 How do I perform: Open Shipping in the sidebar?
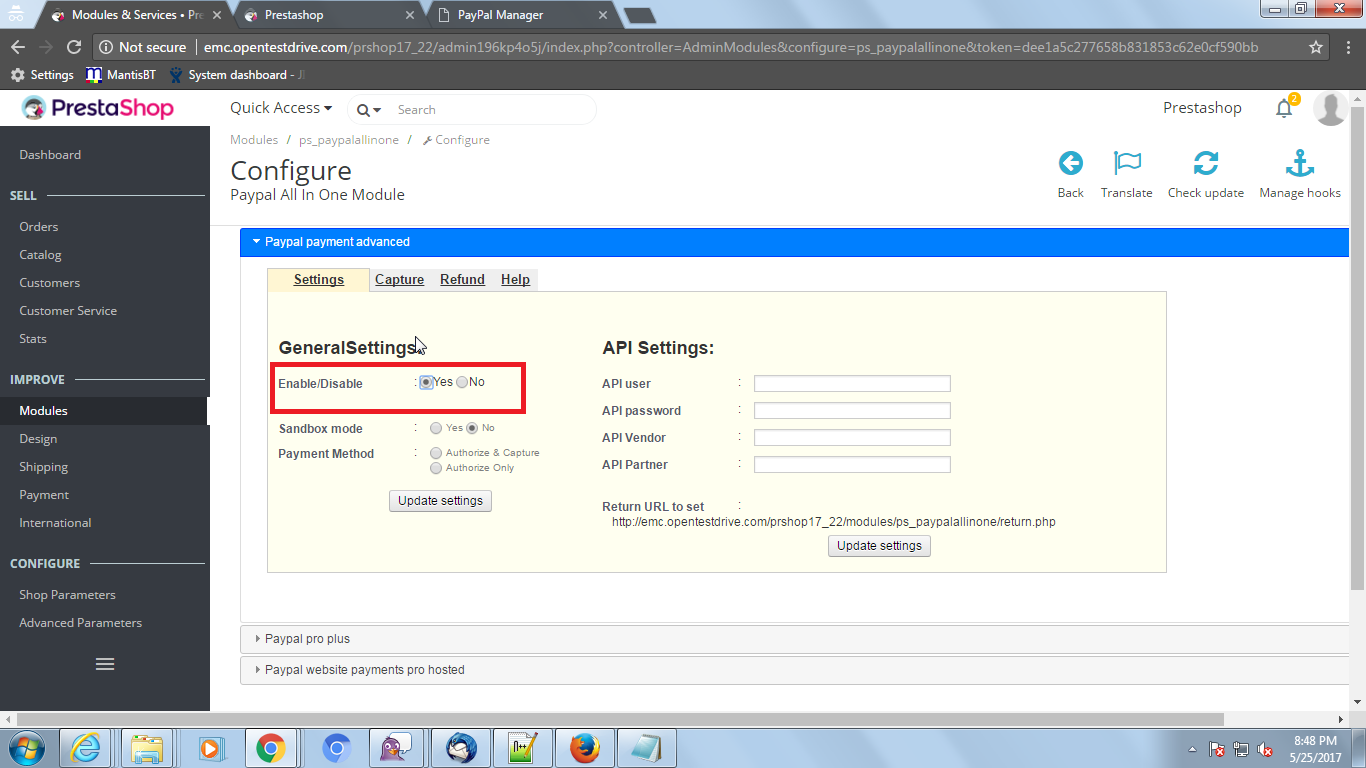coord(44,467)
